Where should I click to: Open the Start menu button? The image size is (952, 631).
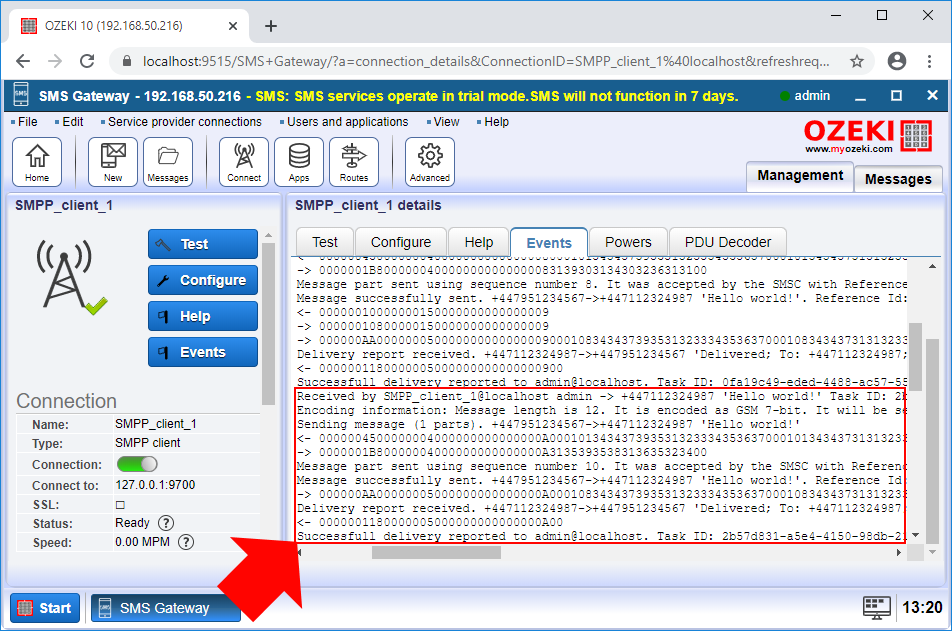(45, 608)
